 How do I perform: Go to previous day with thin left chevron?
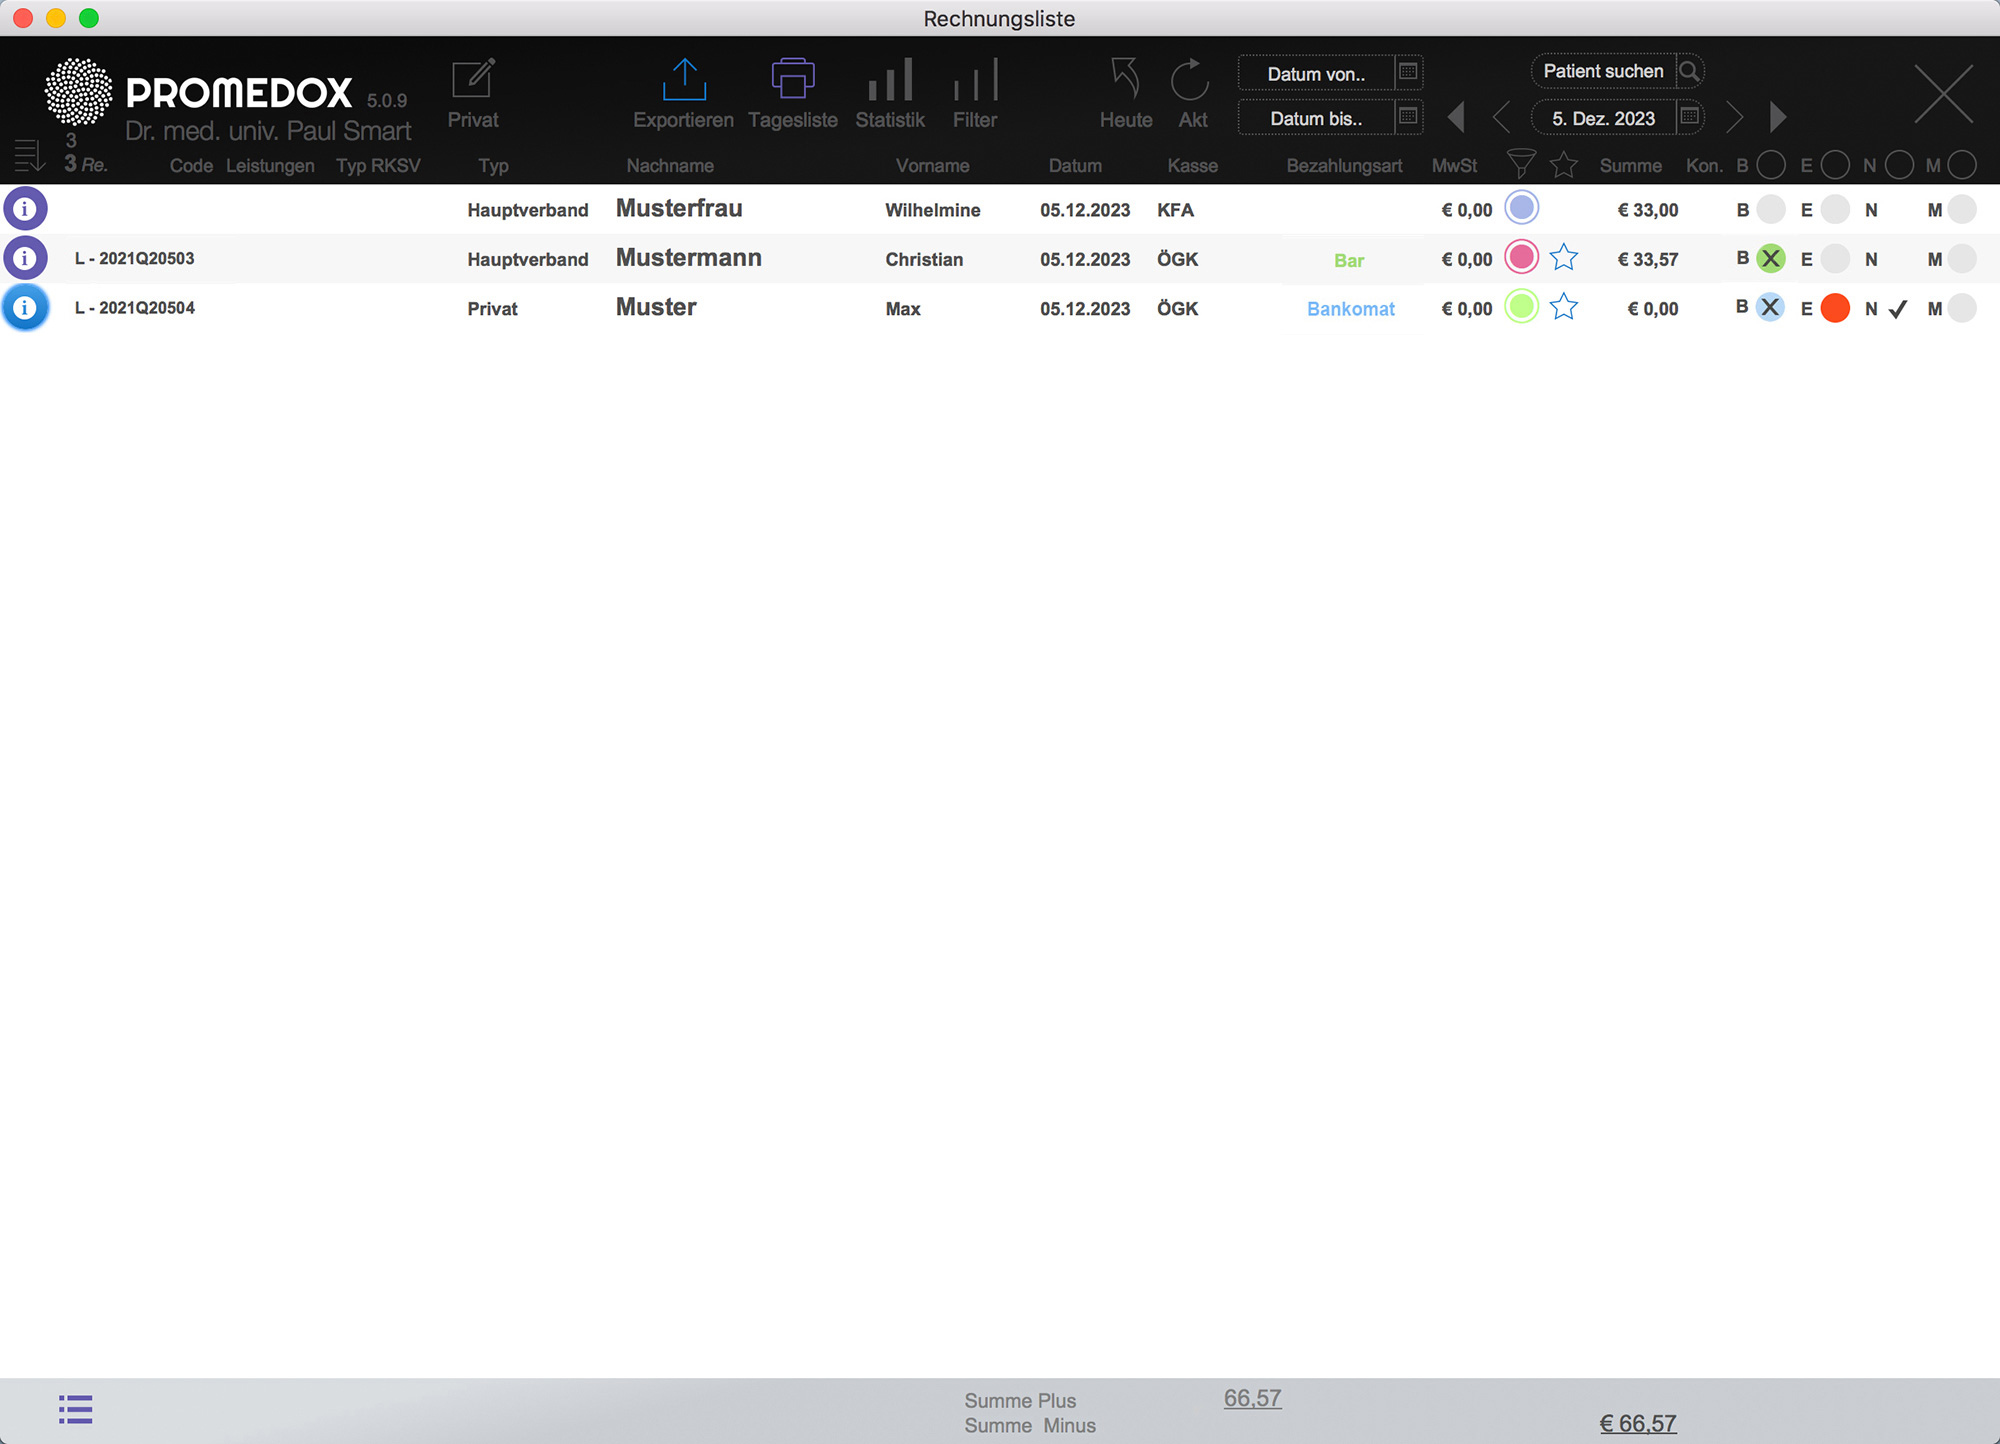click(x=1501, y=117)
